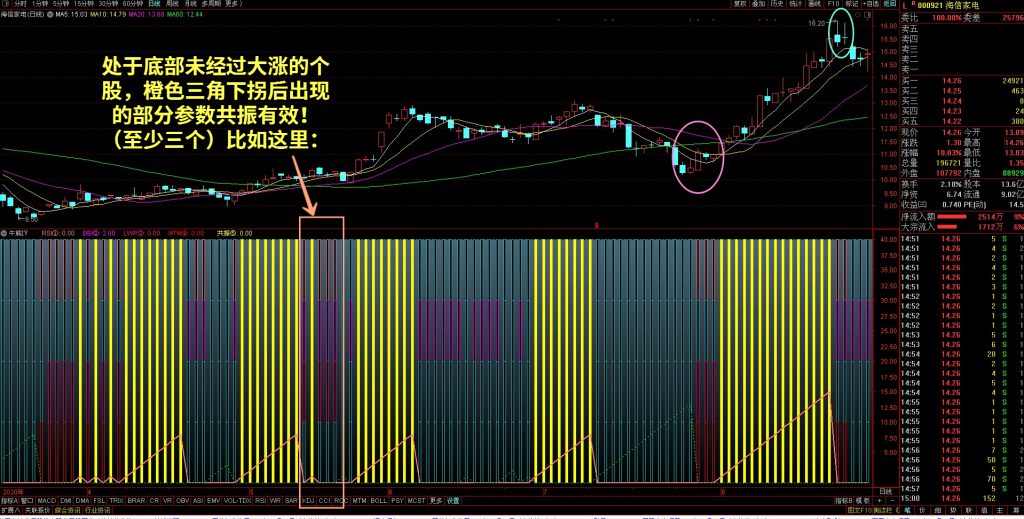This screenshot has width=1024, height=519.
Task: Click the 返回 back button
Action: (891, 4)
